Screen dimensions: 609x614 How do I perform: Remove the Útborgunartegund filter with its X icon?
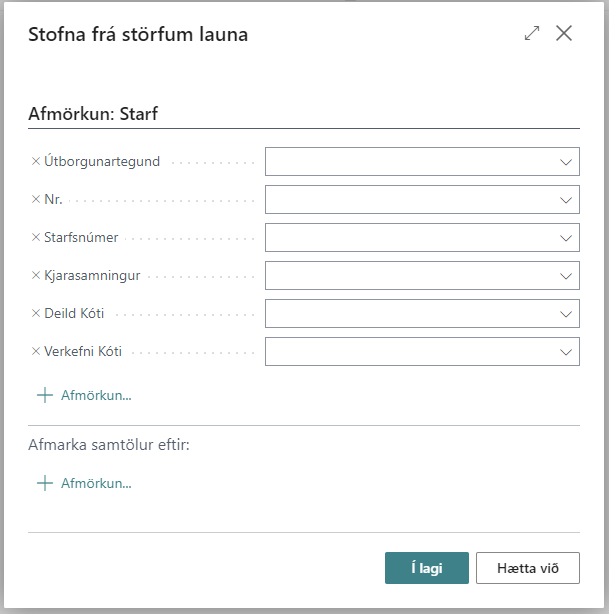pos(36,162)
